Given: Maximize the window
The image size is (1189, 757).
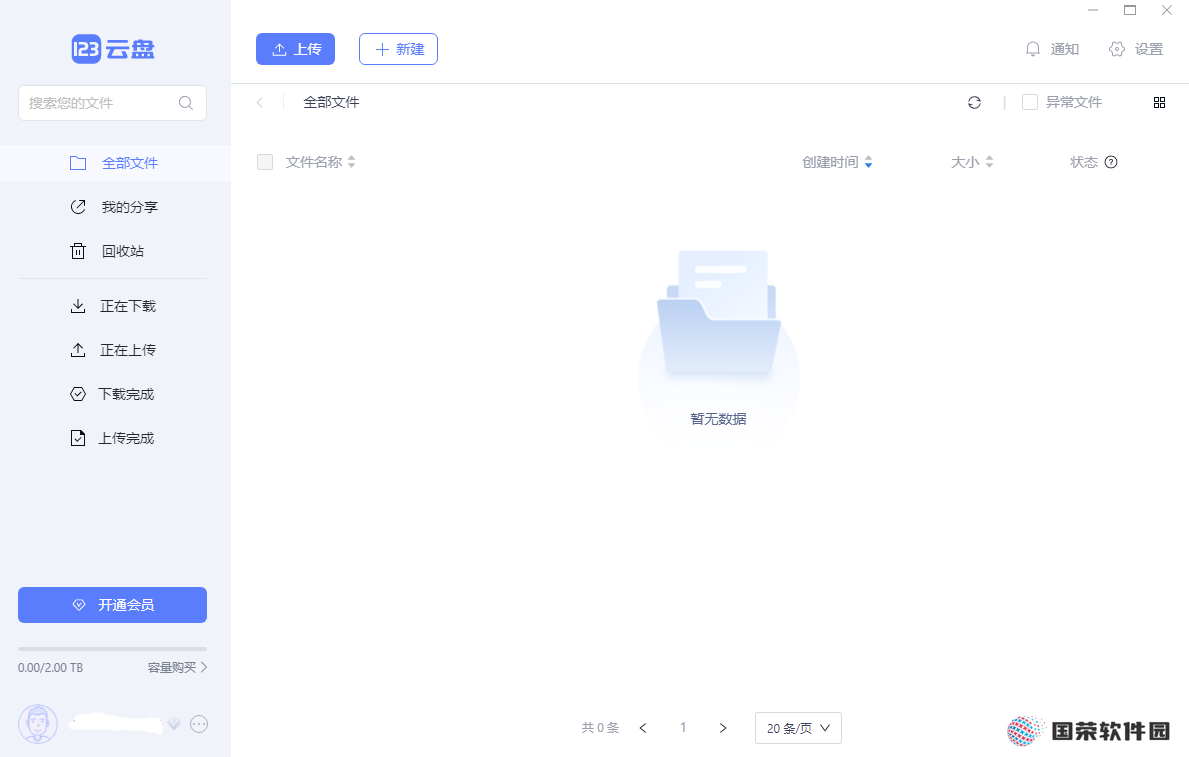Looking at the screenshot, I should pyautogui.click(x=1130, y=10).
